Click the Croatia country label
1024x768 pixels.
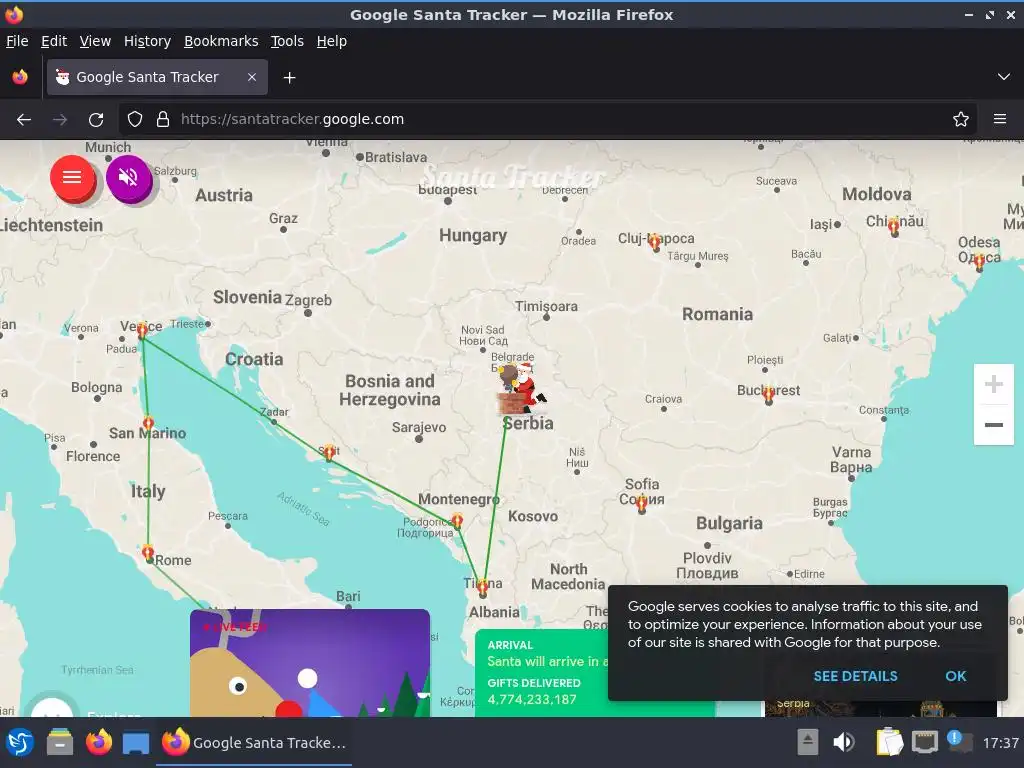[x=254, y=359]
